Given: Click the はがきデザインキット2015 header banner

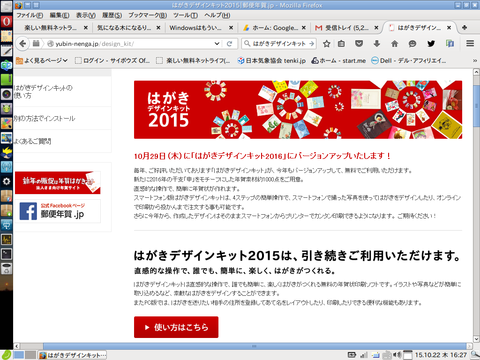Looking at the screenshot, I should tap(298, 110).
